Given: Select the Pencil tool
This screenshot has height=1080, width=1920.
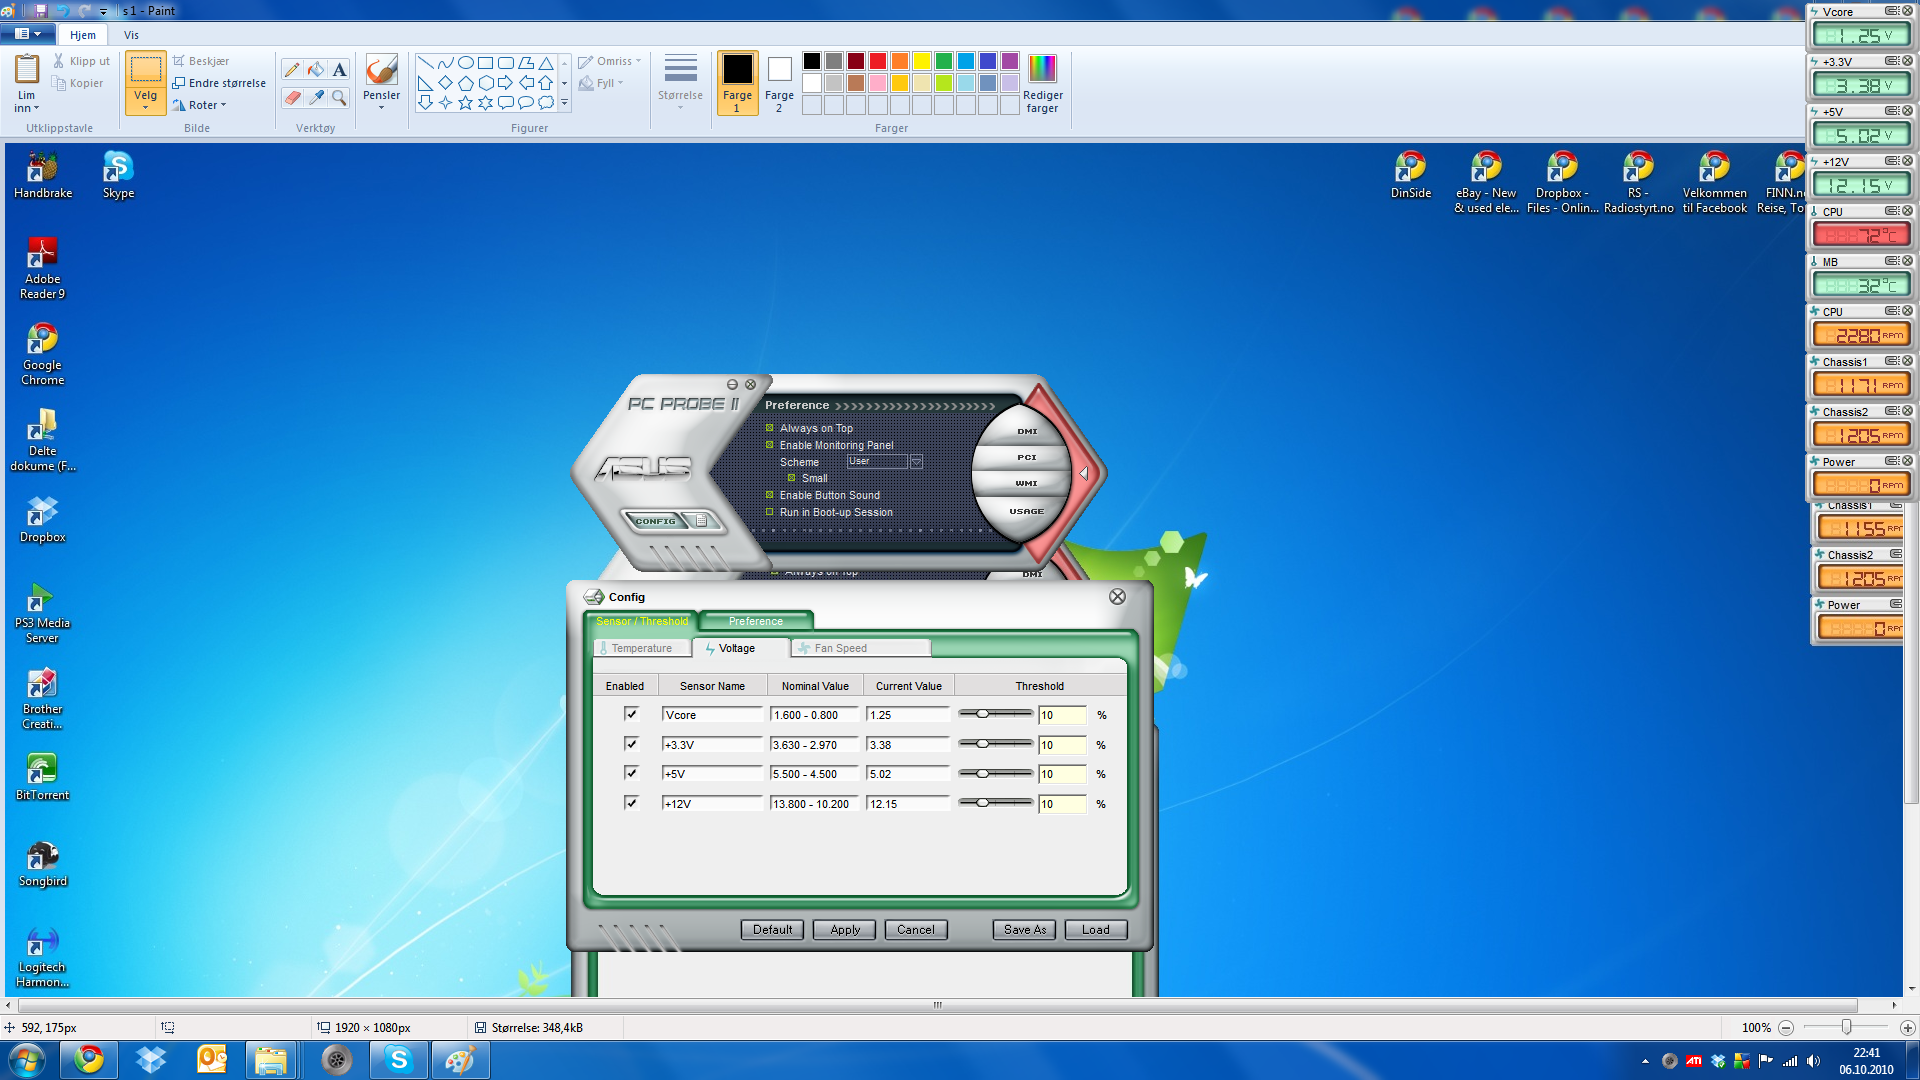Looking at the screenshot, I should [x=292, y=69].
